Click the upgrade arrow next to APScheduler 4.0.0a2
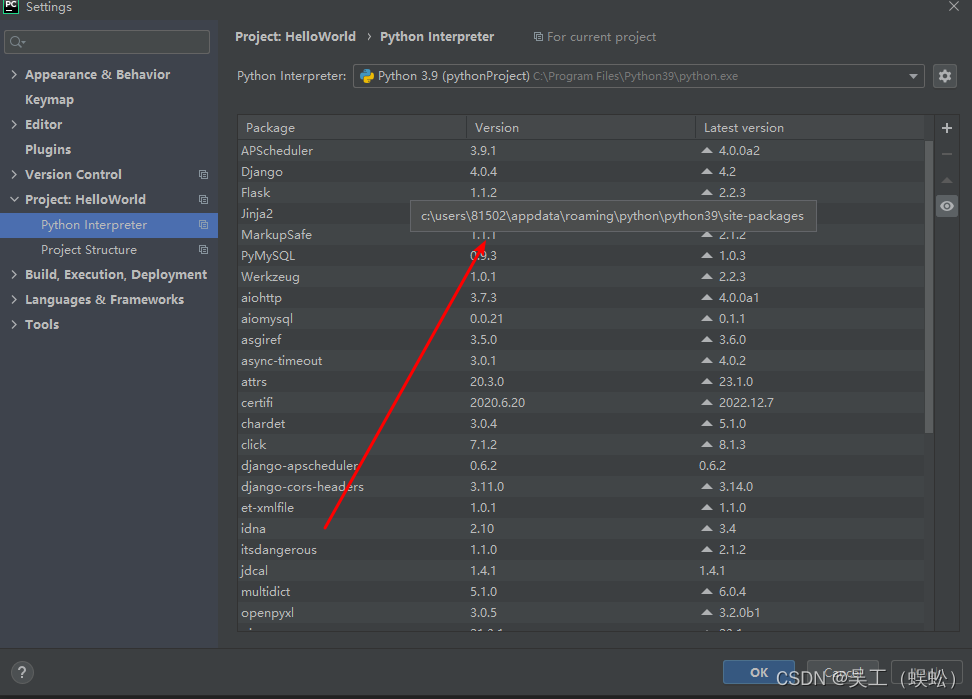The width and height of the screenshot is (972, 699). tap(707, 151)
